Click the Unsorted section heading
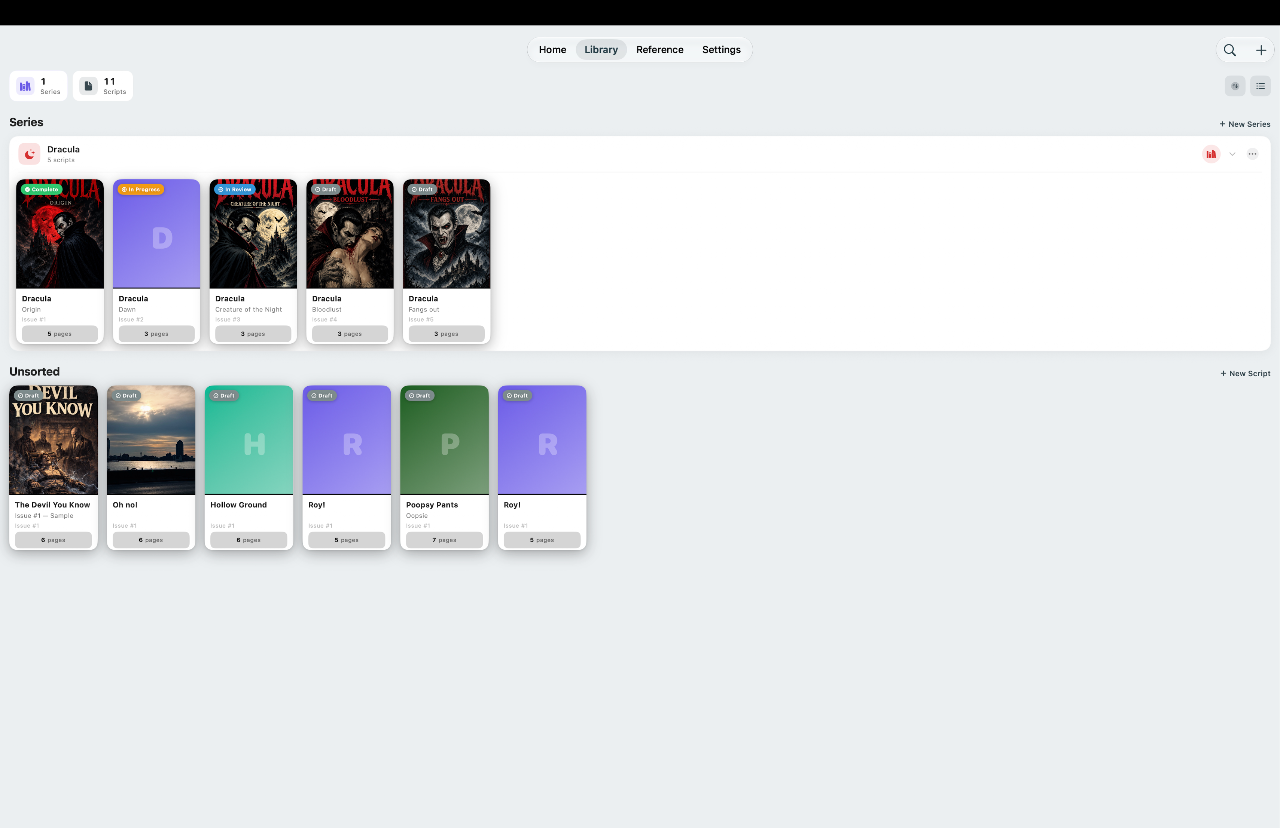The height and width of the screenshot is (828, 1280). tap(35, 372)
